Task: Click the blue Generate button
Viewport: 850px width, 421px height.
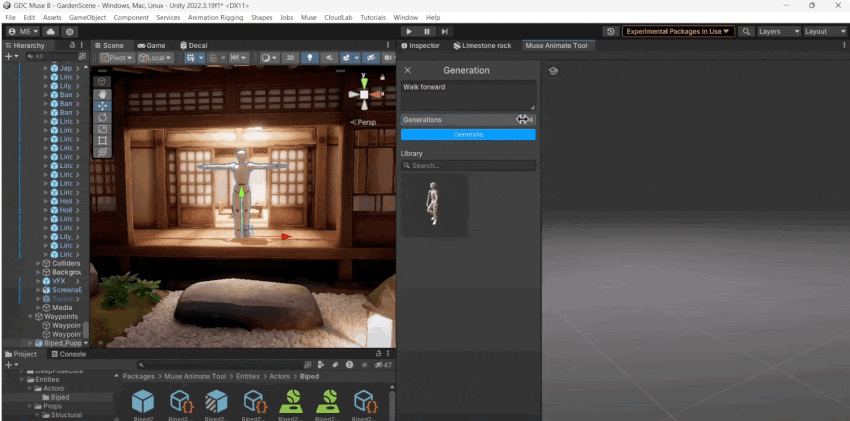Action: pos(468,134)
